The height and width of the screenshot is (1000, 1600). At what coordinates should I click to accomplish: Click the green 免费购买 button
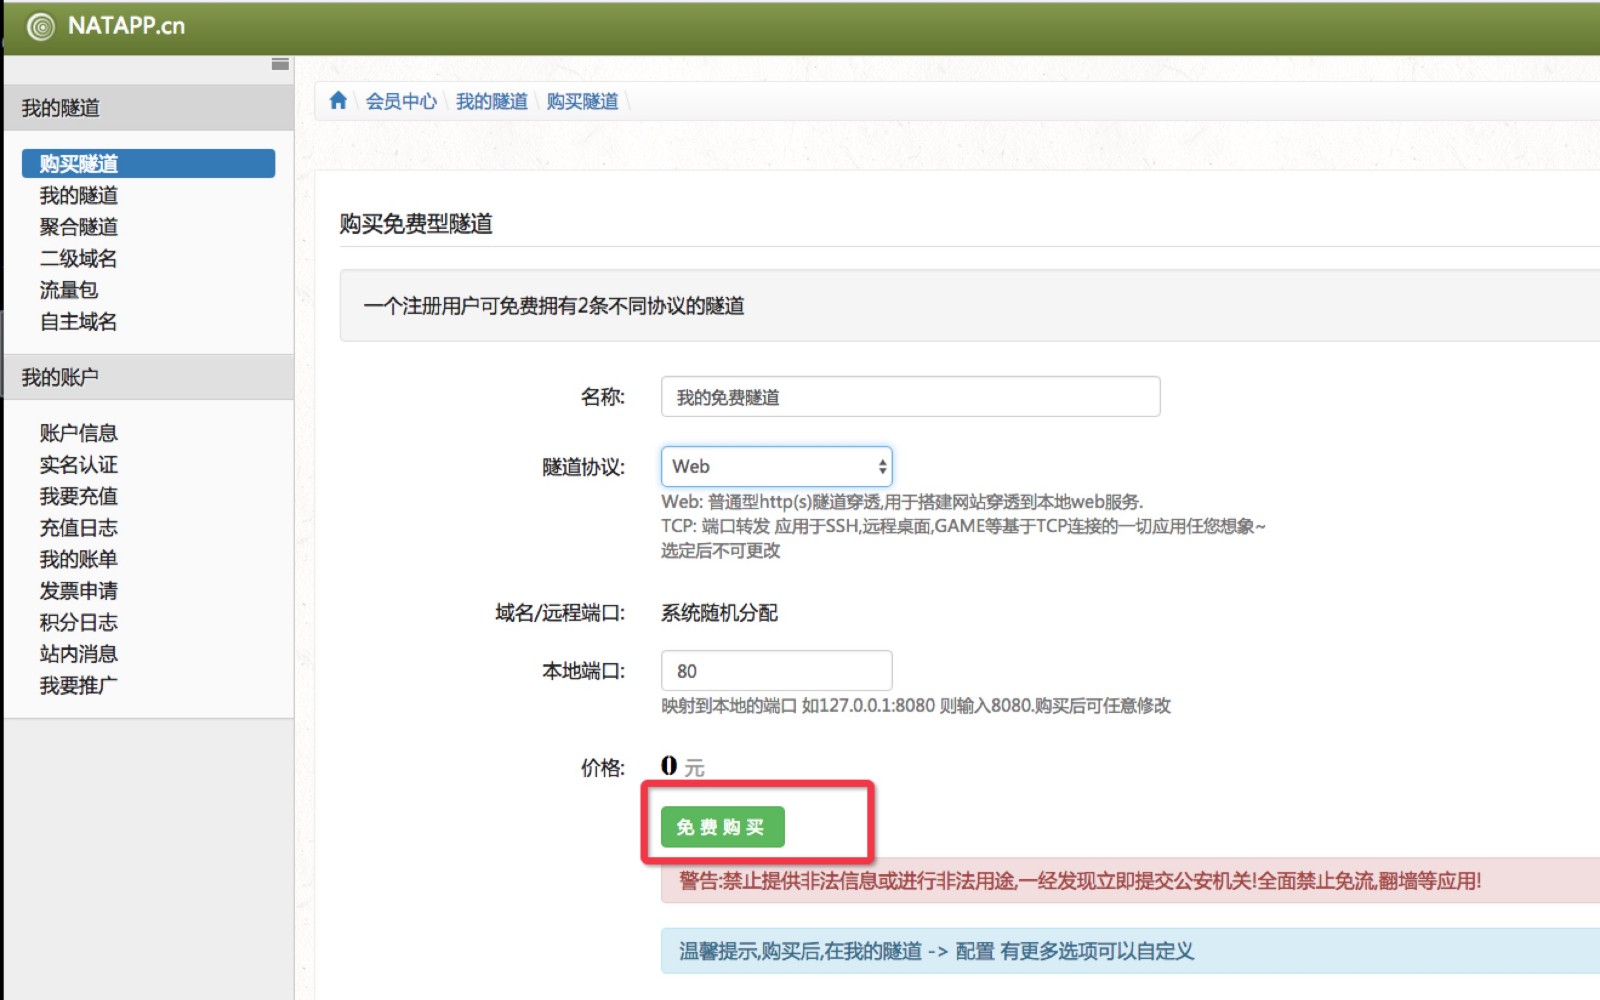point(722,827)
